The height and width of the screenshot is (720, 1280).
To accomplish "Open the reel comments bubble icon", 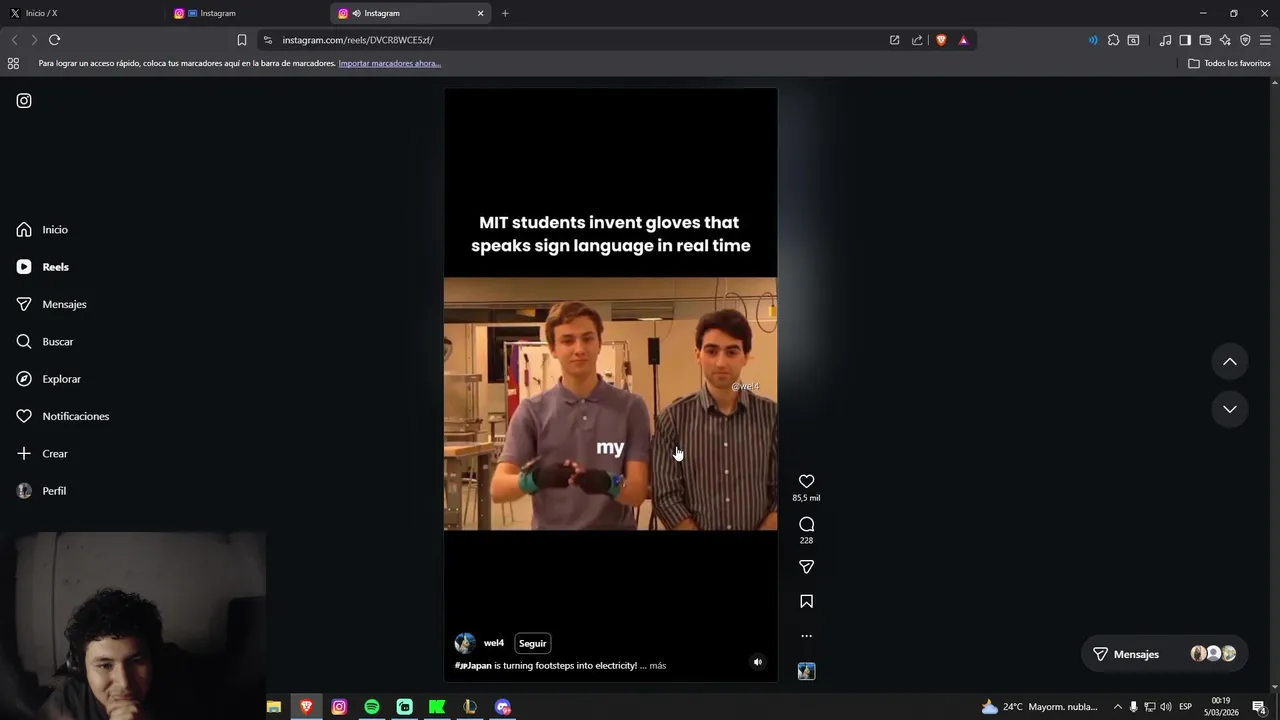I will (806, 524).
